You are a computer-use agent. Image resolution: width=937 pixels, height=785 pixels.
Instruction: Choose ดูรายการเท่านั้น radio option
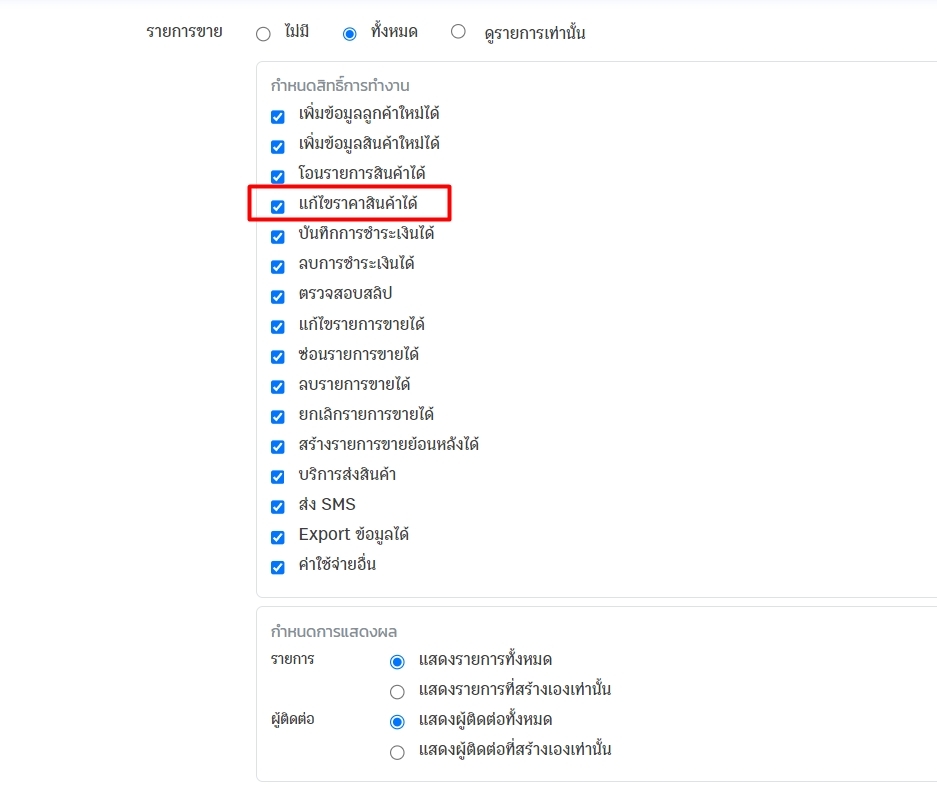[x=458, y=32]
